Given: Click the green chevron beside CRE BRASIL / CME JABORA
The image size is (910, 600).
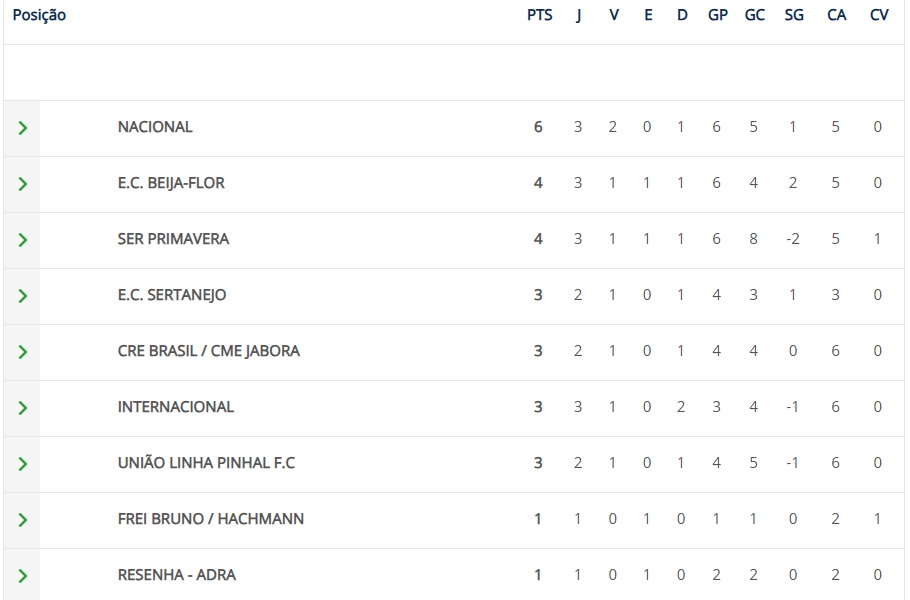Looking at the screenshot, I should (x=23, y=352).
